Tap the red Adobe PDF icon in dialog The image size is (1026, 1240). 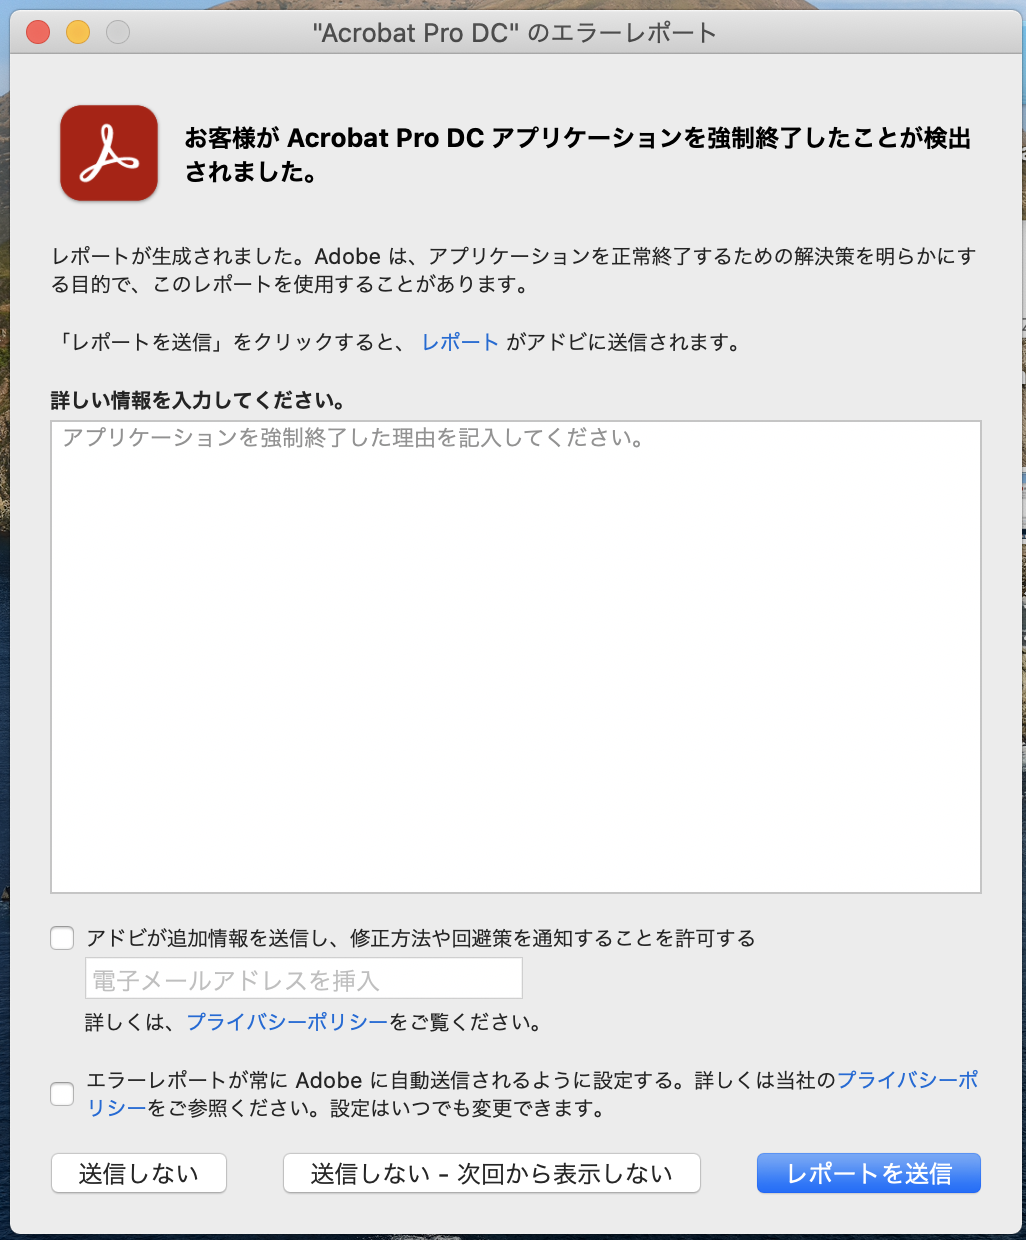pyautogui.click(x=108, y=153)
